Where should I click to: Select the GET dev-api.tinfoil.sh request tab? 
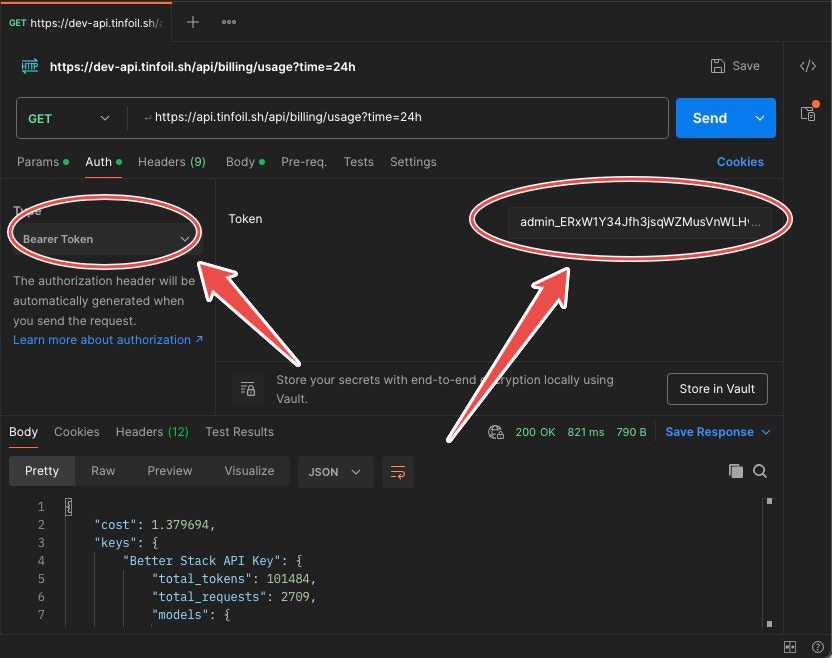(86, 23)
